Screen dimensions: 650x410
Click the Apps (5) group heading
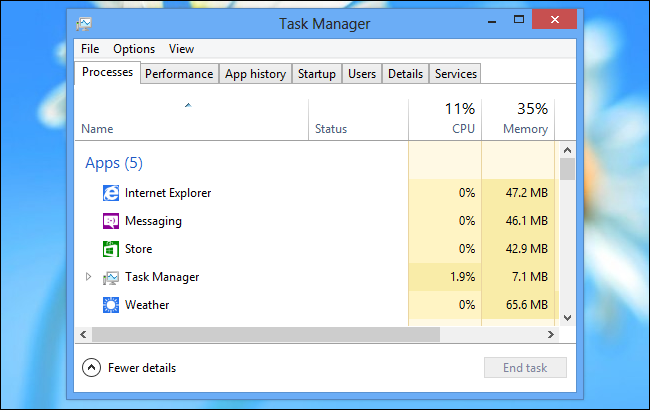(114, 163)
